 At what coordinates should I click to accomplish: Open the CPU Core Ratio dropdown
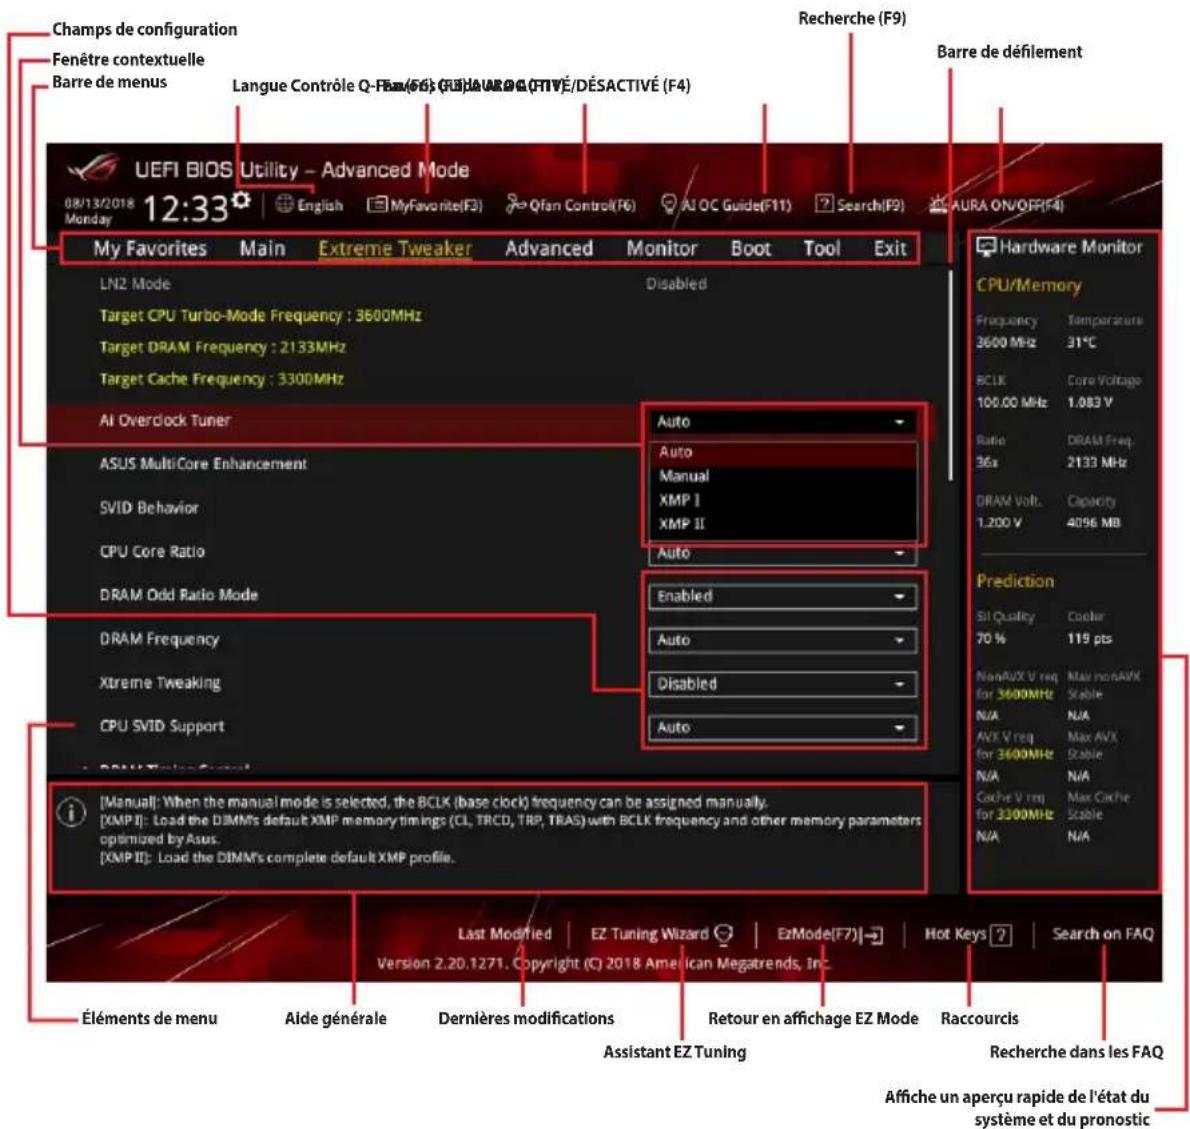(782, 554)
